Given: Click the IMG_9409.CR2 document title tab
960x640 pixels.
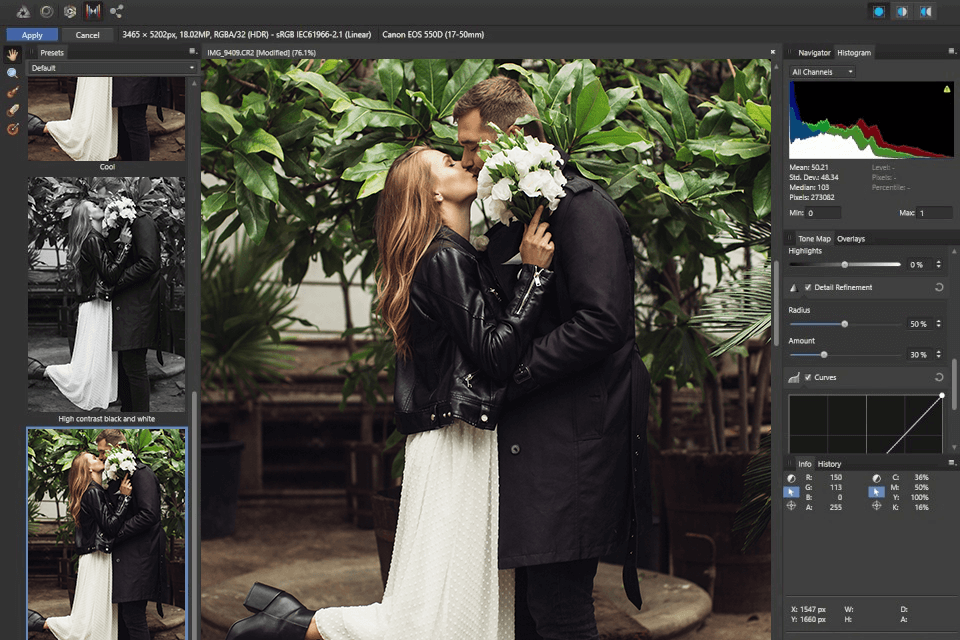Looking at the screenshot, I should [x=261, y=53].
